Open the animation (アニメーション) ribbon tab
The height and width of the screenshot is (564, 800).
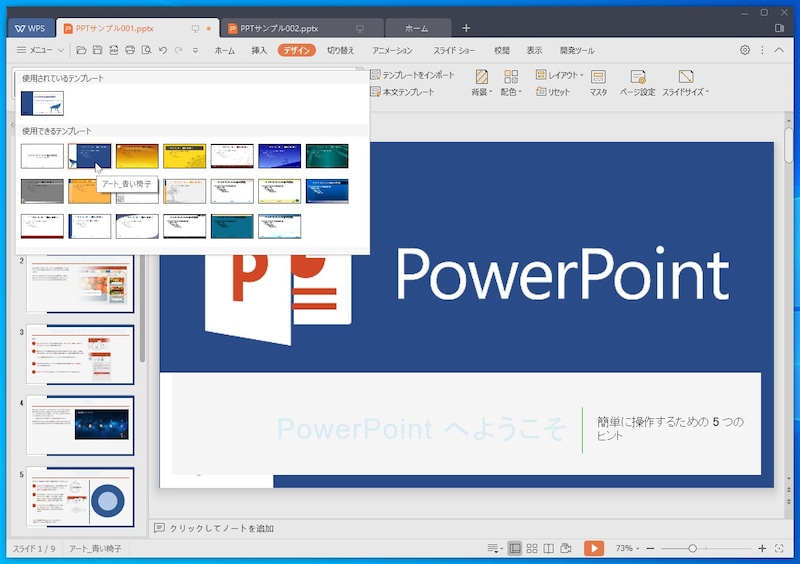coord(392,50)
